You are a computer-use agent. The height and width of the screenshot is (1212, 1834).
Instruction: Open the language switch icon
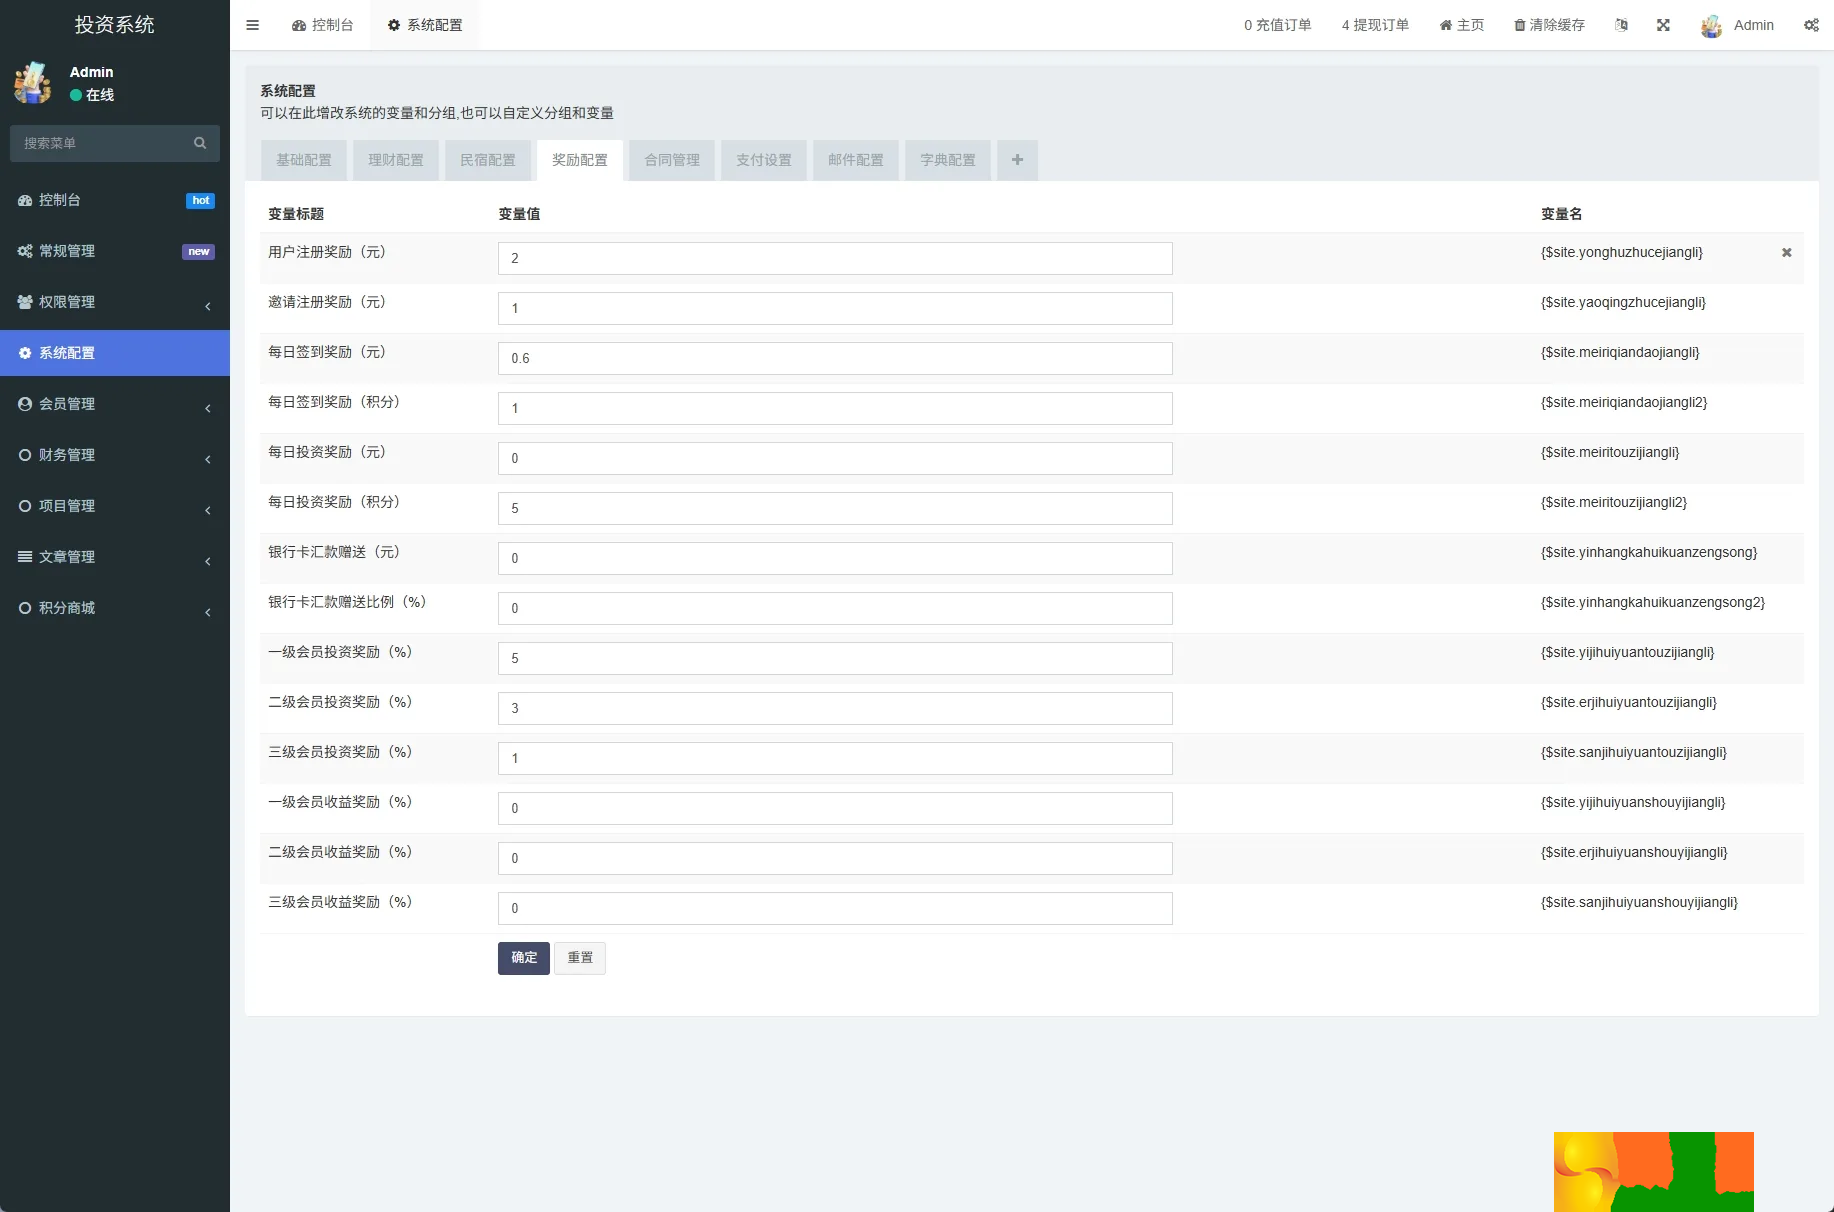point(1621,25)
